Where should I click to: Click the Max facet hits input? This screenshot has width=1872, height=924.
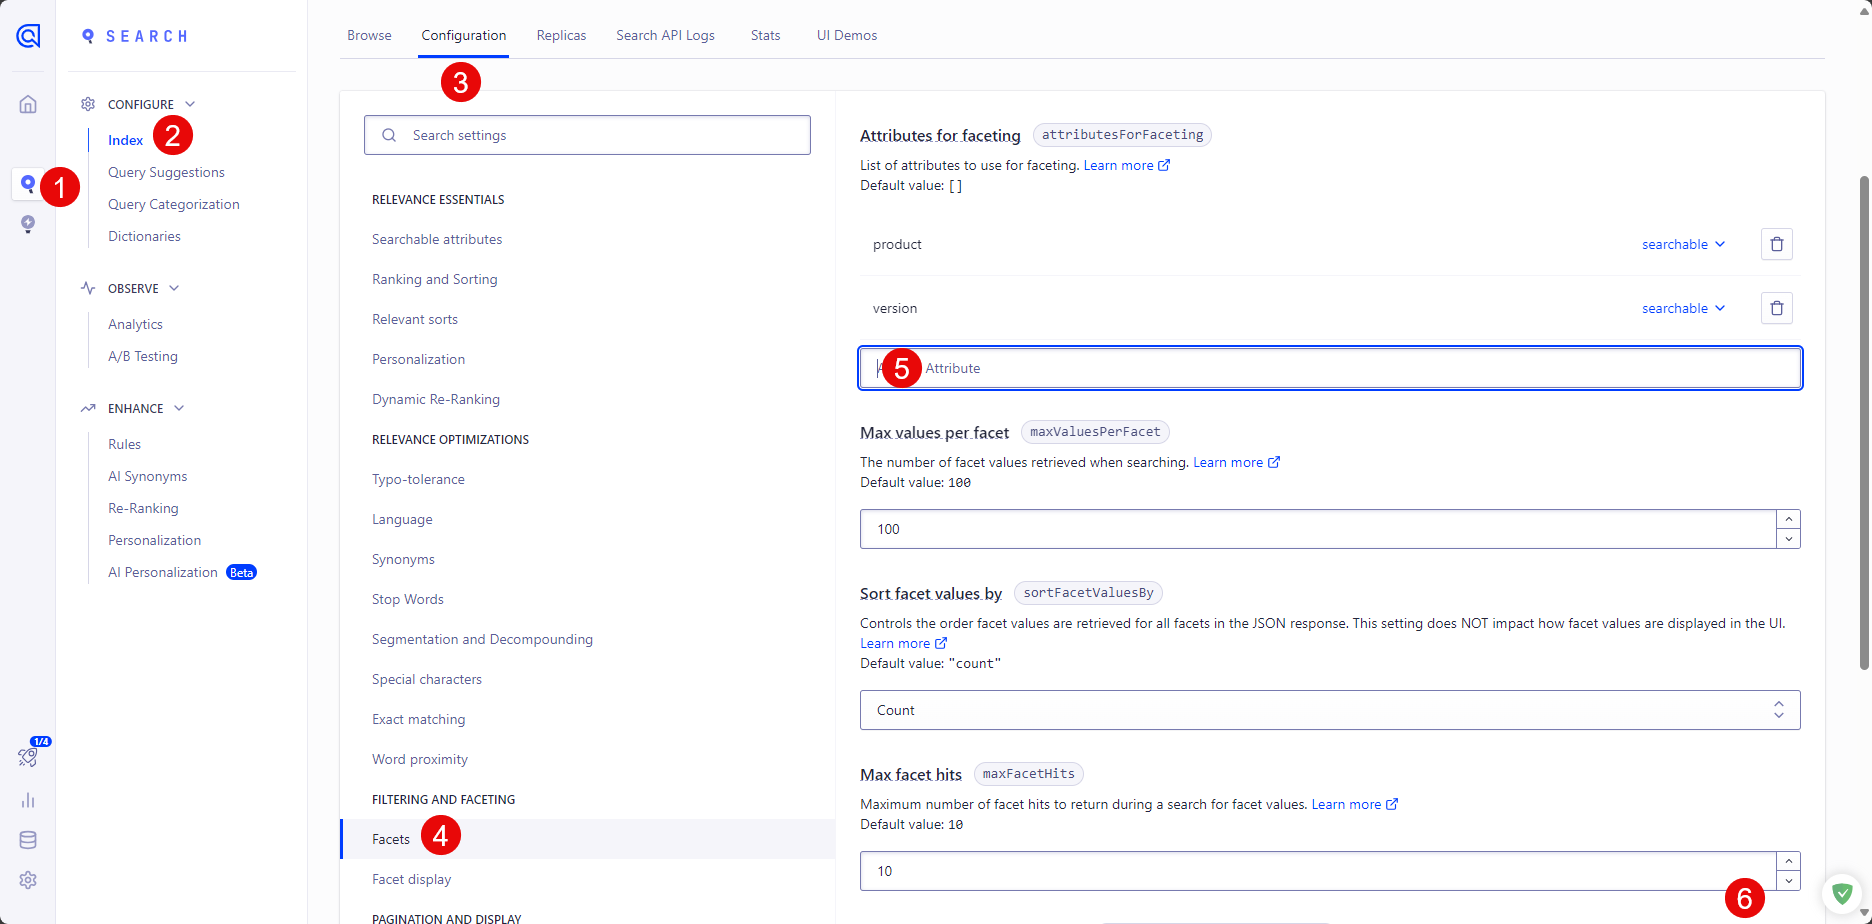[x=1318, y=871]
